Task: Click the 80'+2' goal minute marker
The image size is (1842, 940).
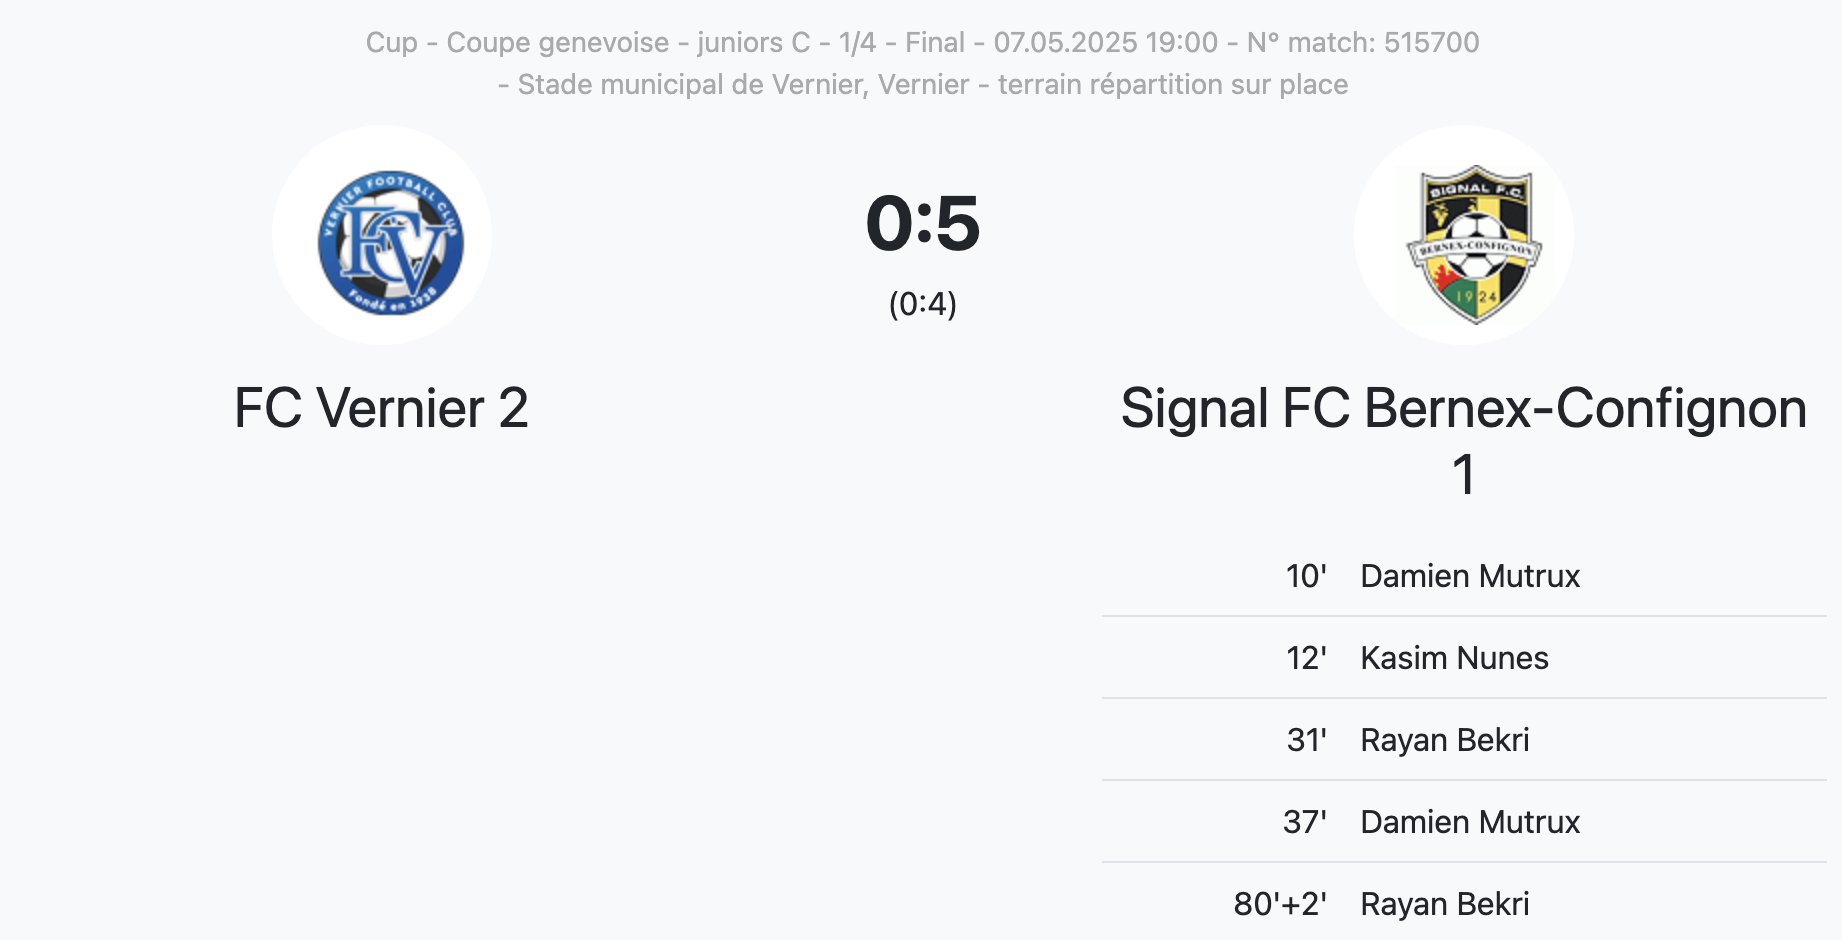Action: coord(1280,905)
